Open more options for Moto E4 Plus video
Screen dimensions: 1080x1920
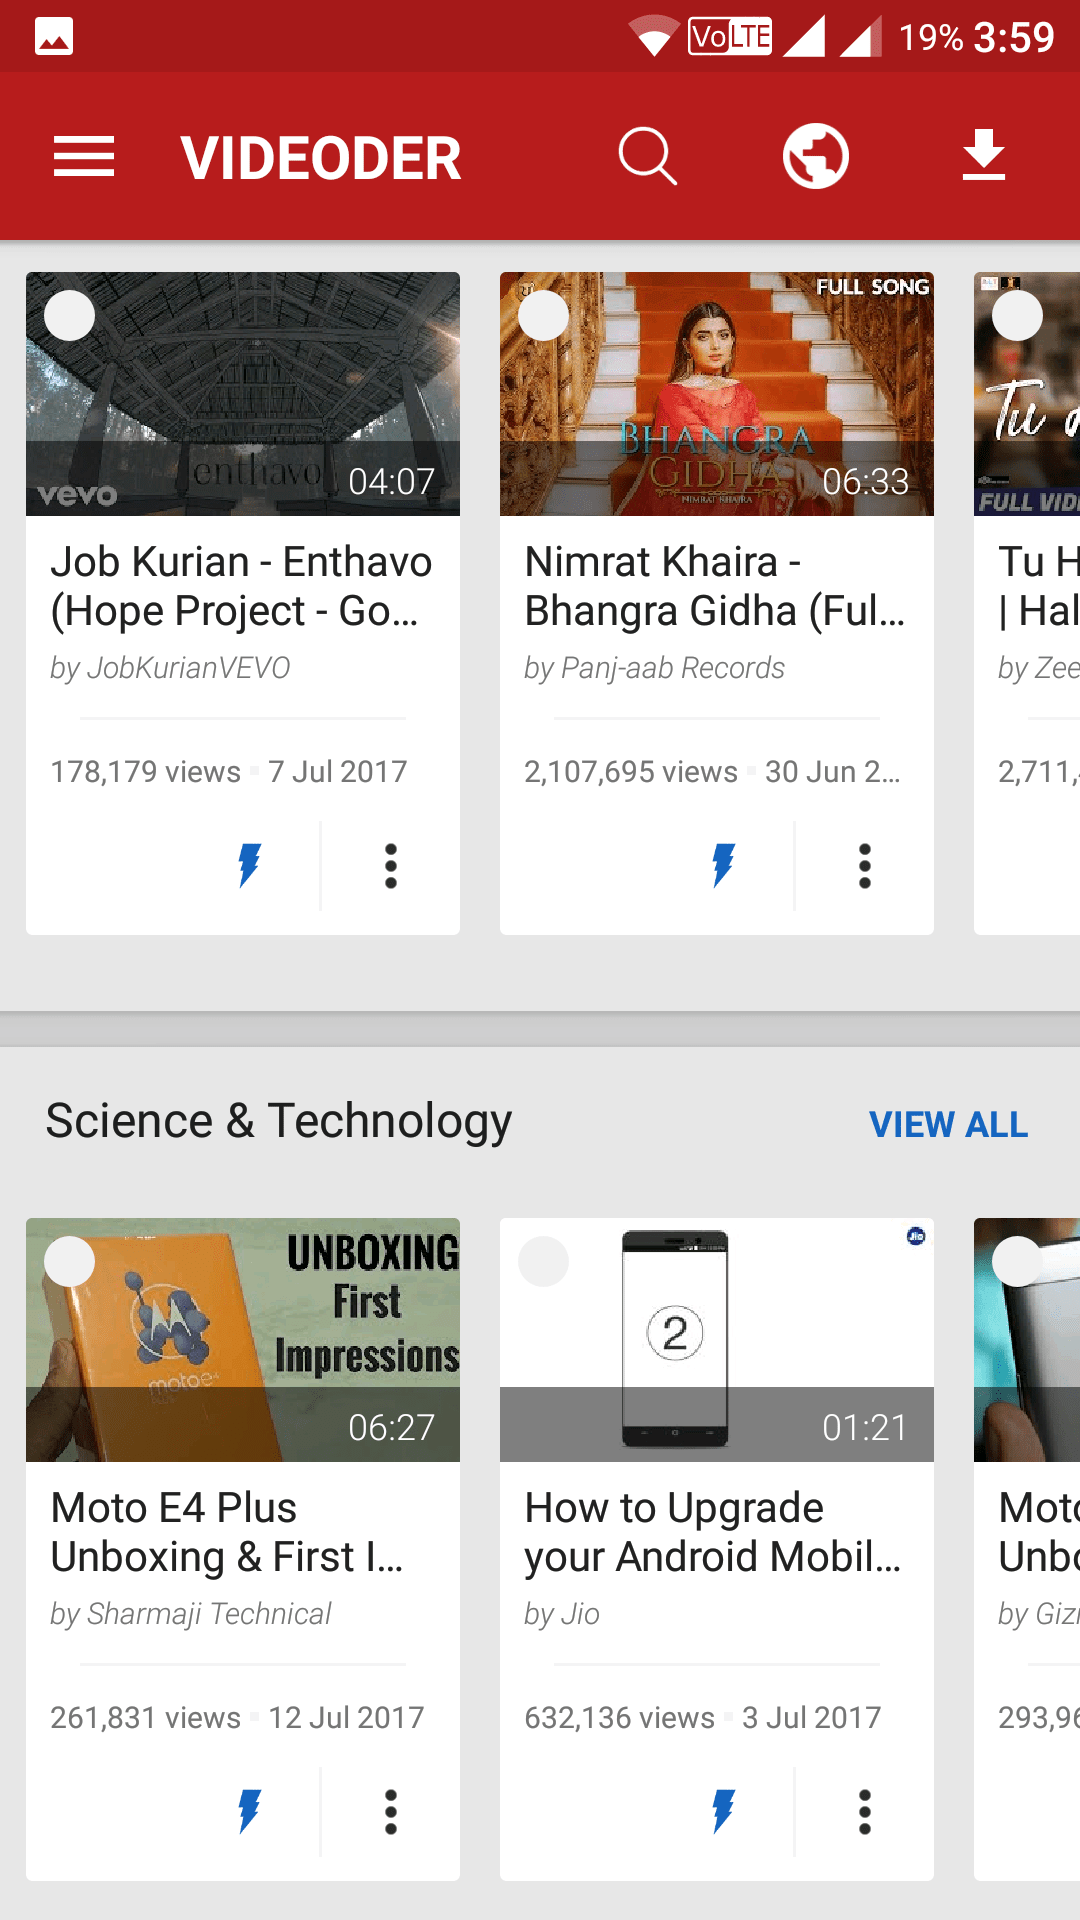(x=391, y=1812)
